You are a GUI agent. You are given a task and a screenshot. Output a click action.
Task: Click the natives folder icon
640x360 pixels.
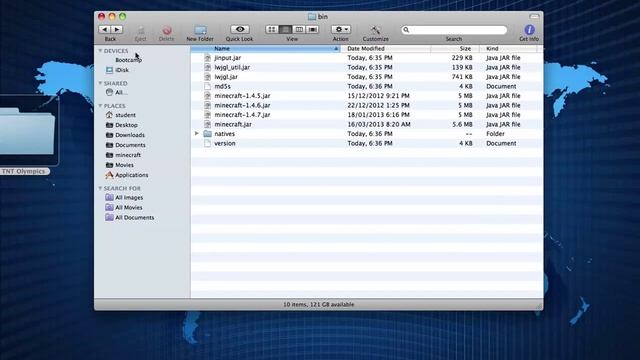(207, 133)
